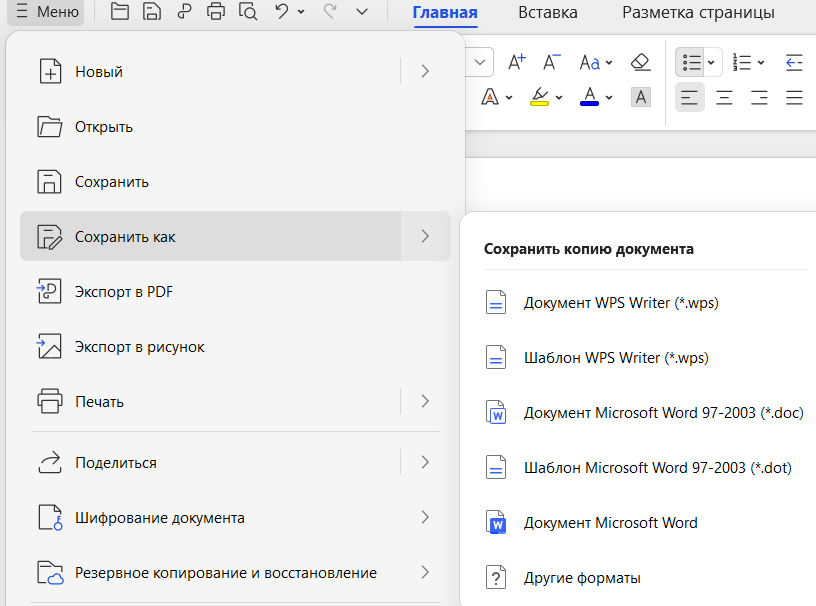This screenshot has height=606, width=816.
Task: Select the Новый menu item
Action: click(x=210, y=71)
